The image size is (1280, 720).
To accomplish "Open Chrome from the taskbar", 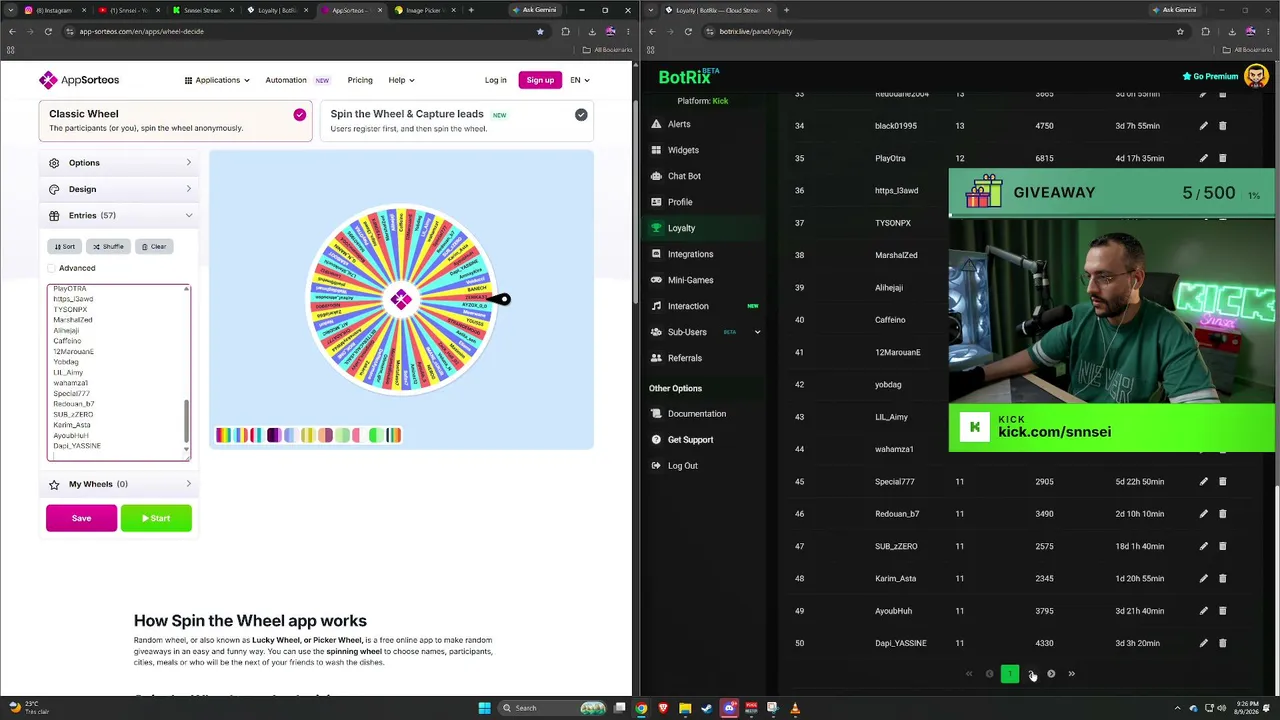I will coord(641,708).
